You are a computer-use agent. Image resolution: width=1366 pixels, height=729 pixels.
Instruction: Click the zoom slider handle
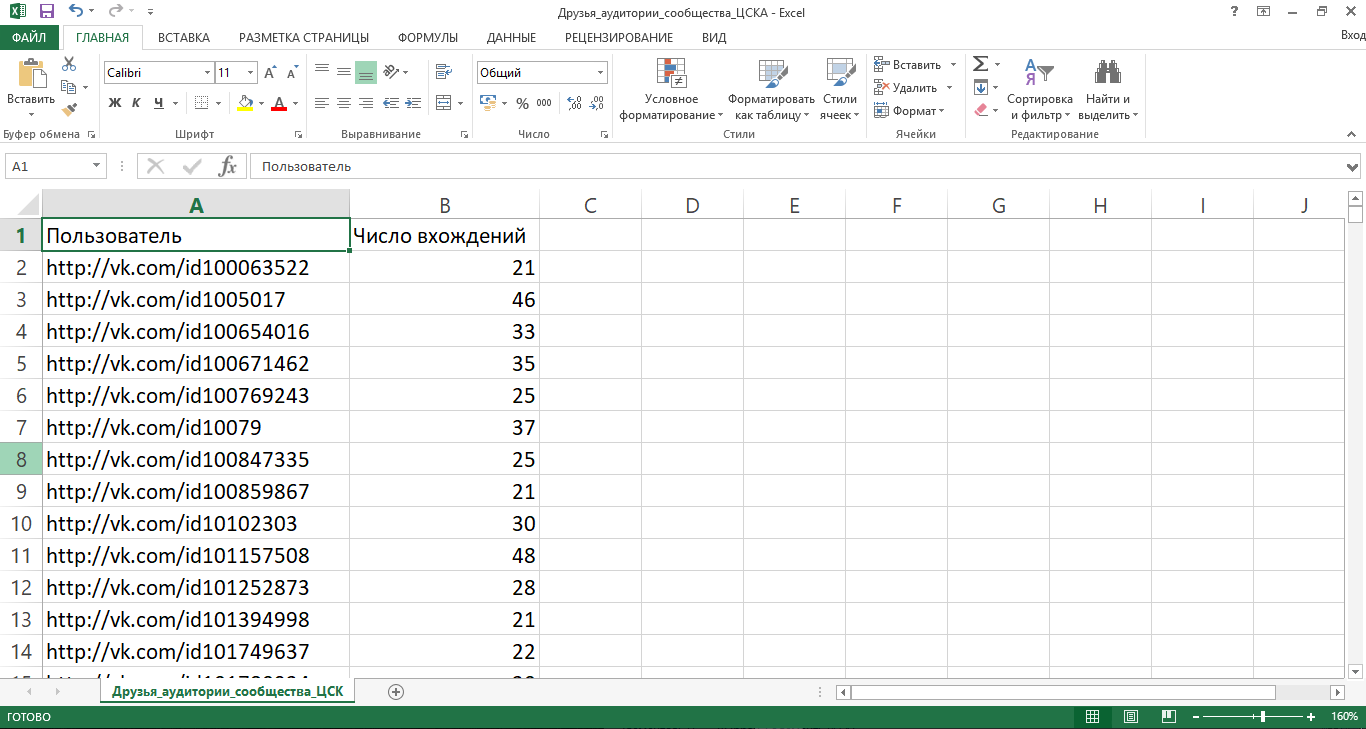click(1263, 717)
